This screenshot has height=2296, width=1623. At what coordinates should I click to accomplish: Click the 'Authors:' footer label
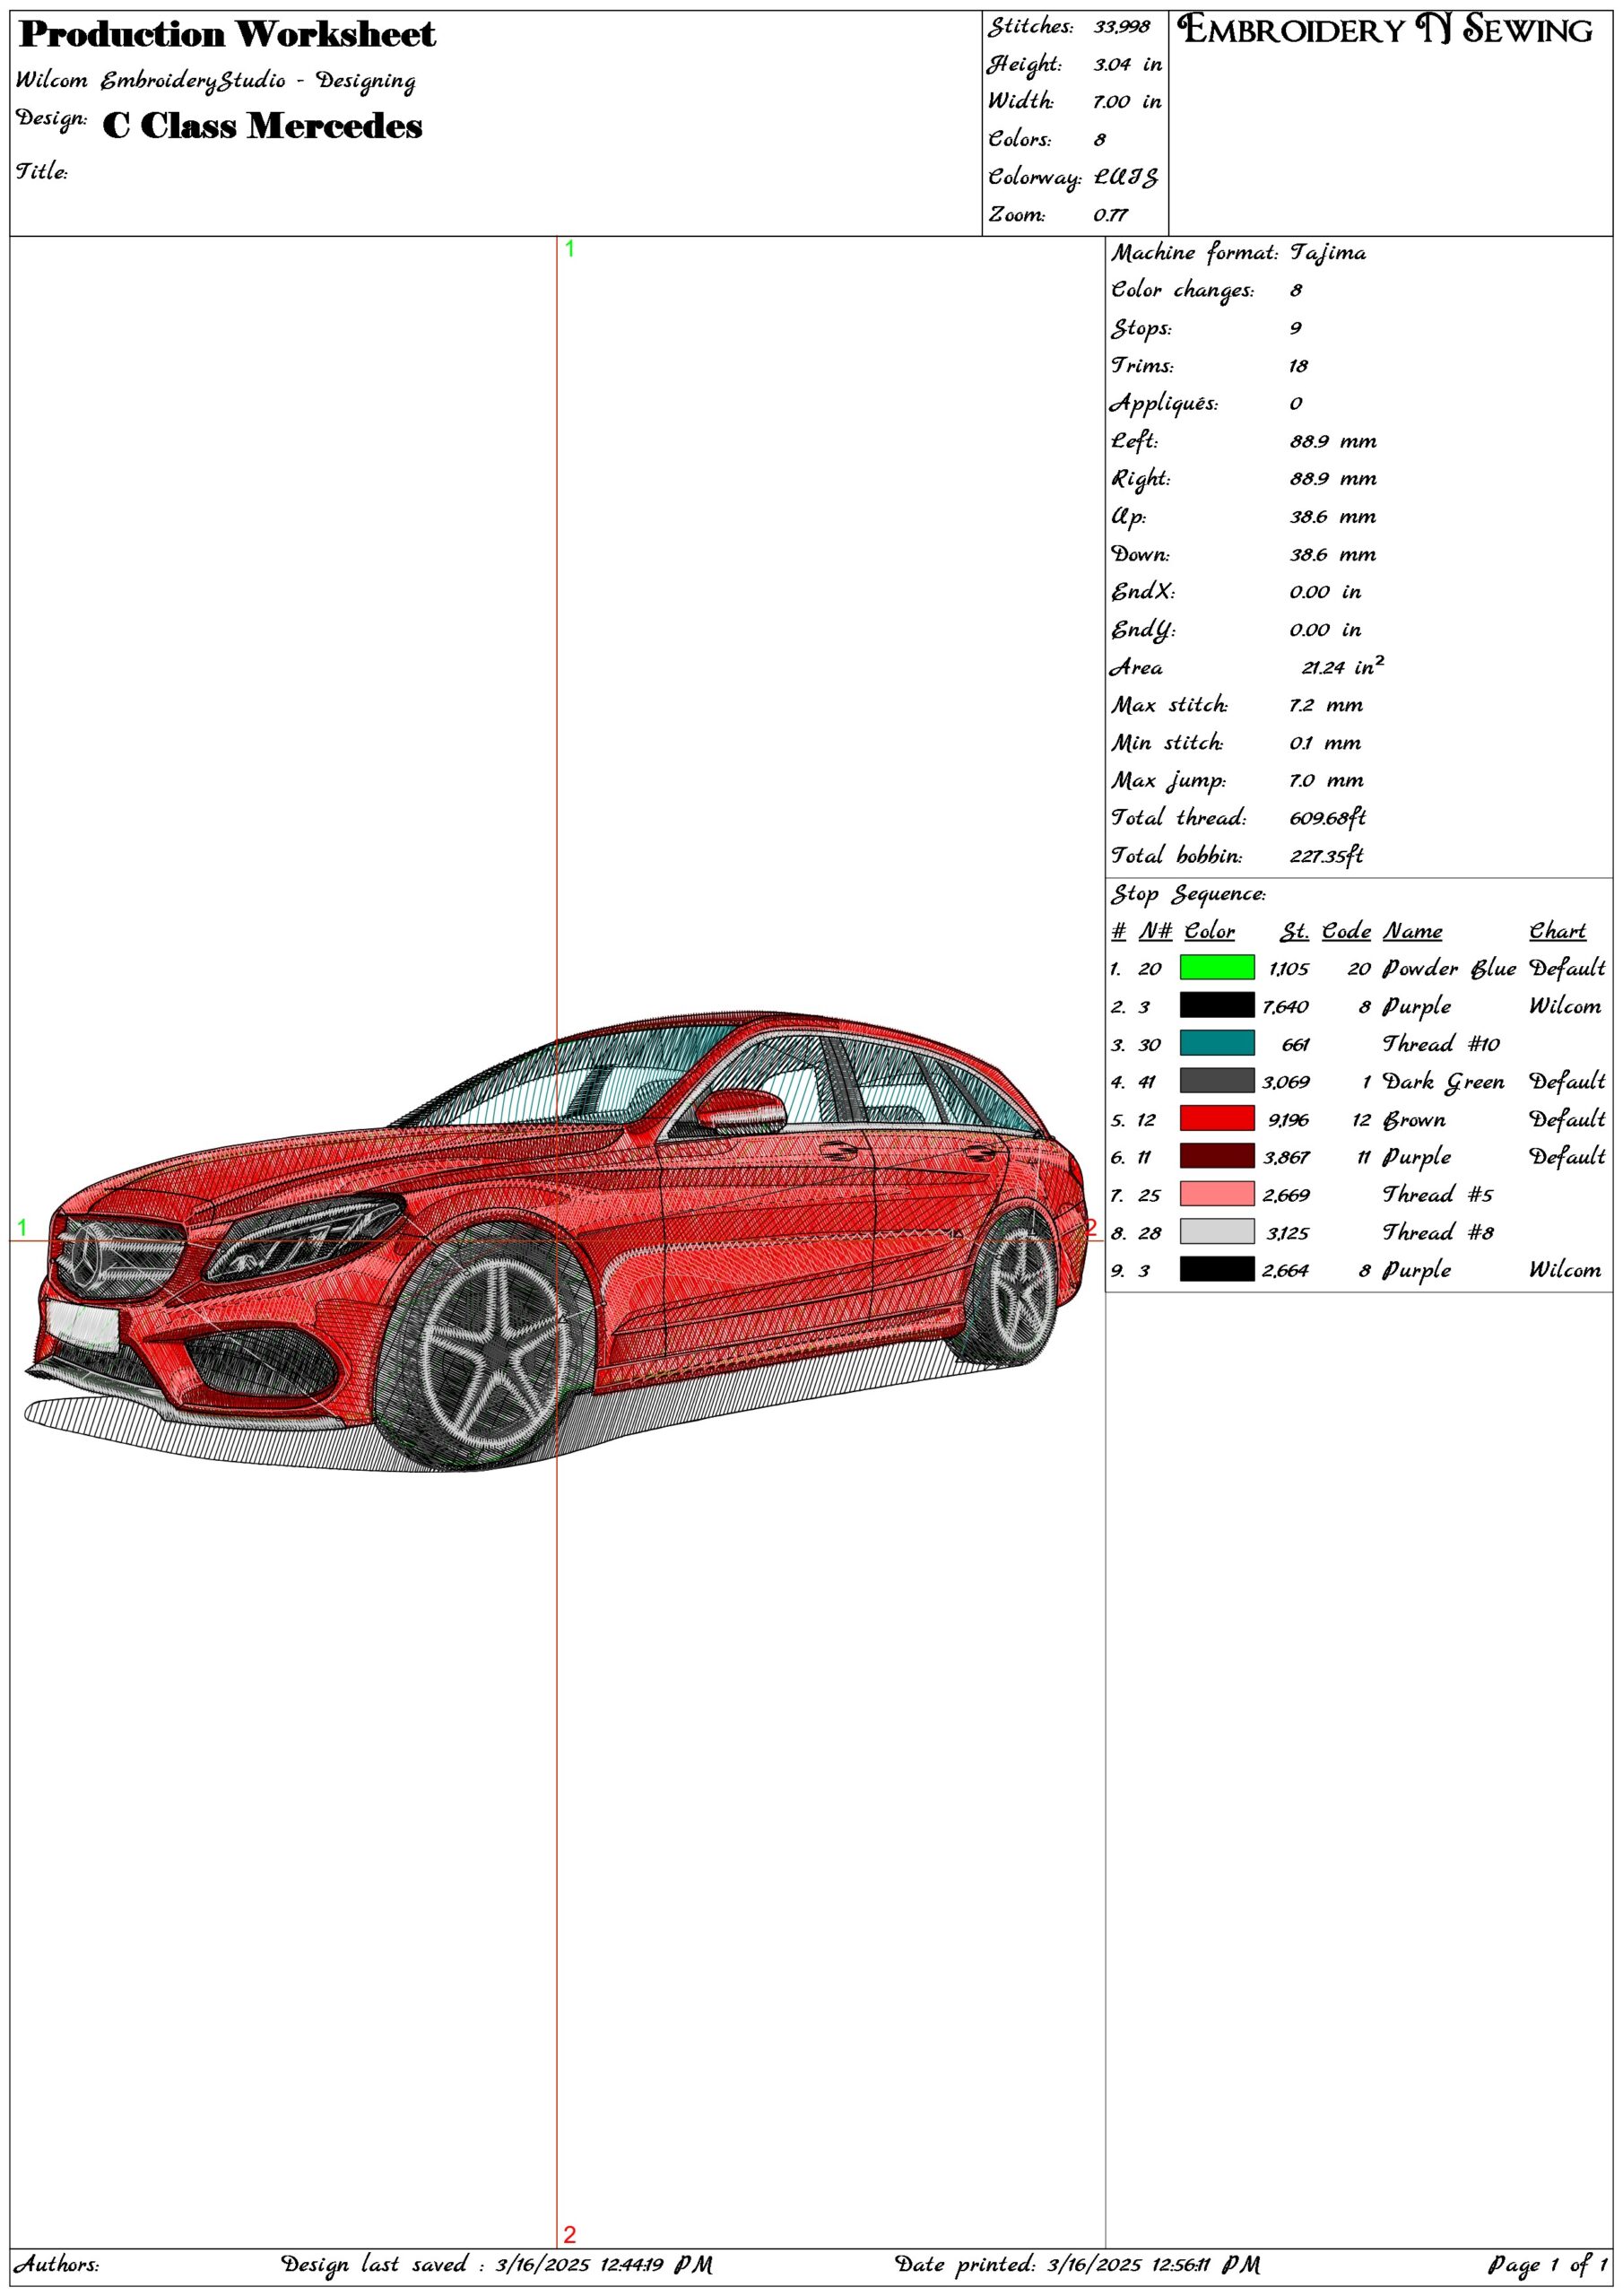tap(56, 2264)
